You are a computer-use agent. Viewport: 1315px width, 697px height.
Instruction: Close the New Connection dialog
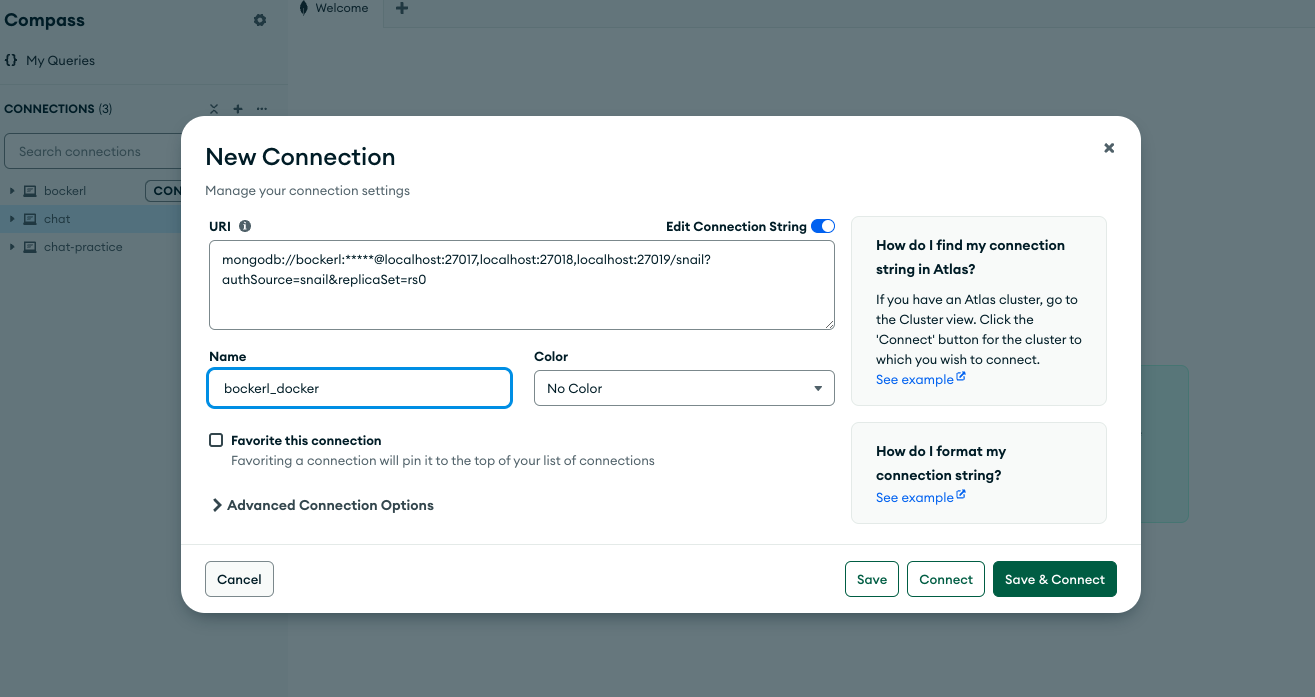[x=1108, y=148]
